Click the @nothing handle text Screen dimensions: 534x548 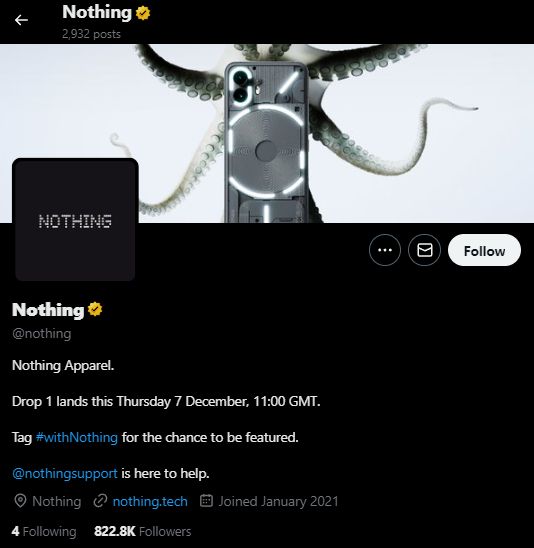42,333
